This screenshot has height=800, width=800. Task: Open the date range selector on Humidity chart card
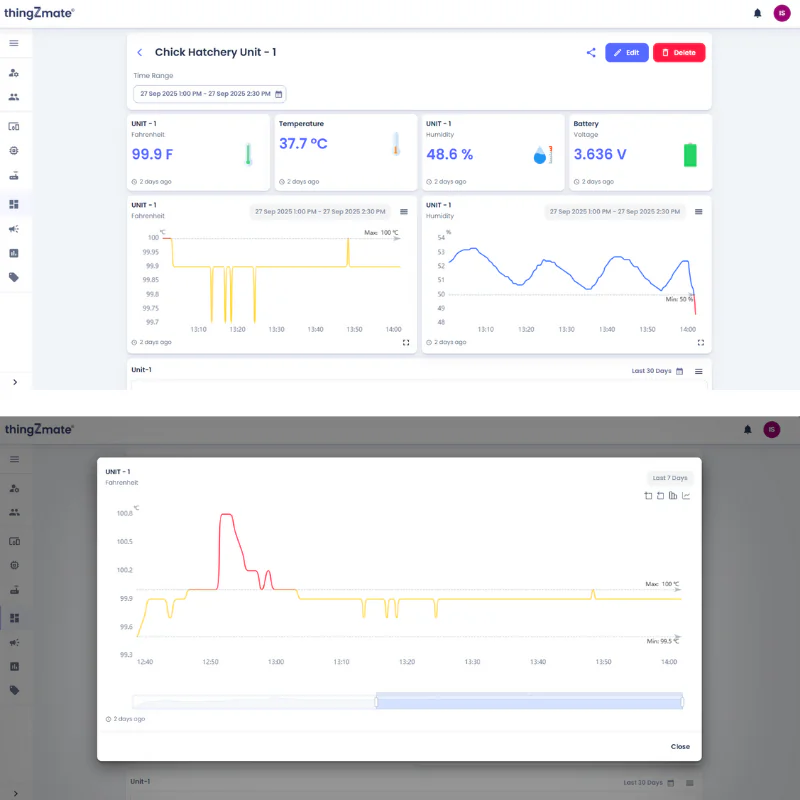pos(615,211)
